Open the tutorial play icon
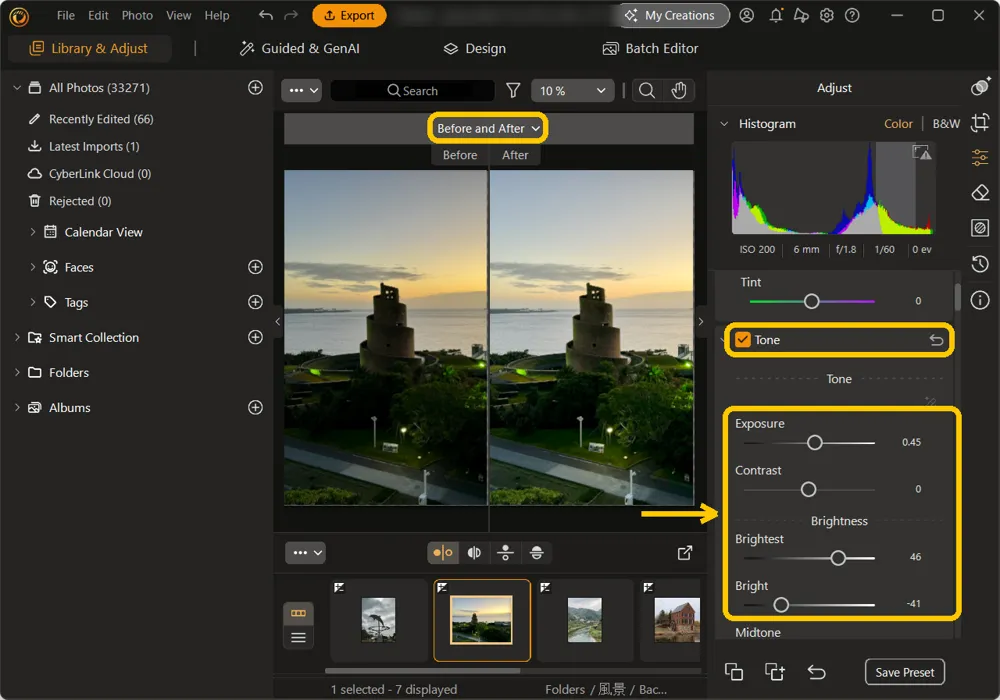Screen dimensions: 1000x700 pos(801,15)
